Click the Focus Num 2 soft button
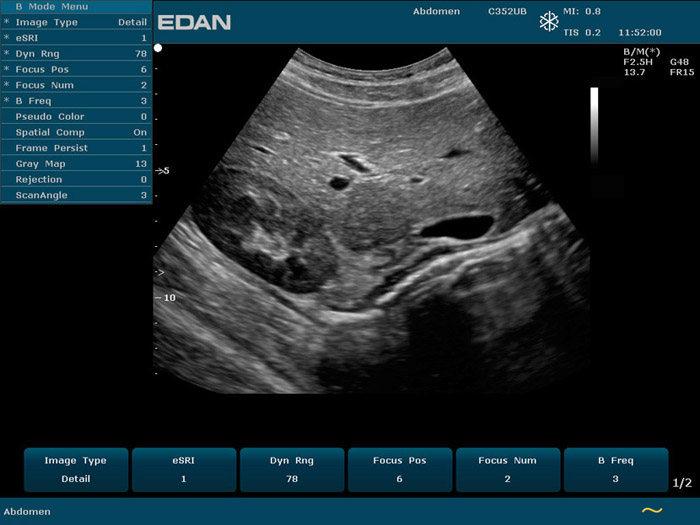The image size is (700, 525). (508, 470)
